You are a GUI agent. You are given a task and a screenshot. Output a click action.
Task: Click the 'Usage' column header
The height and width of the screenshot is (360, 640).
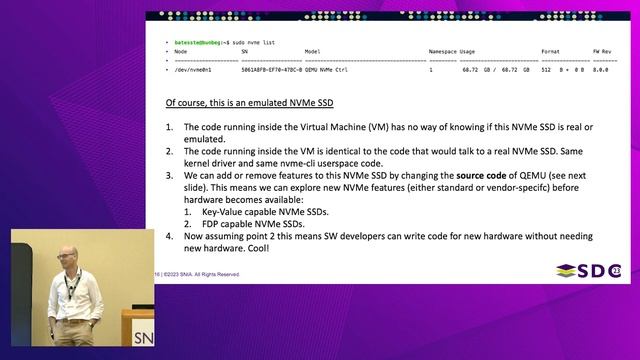click(467, 52)
